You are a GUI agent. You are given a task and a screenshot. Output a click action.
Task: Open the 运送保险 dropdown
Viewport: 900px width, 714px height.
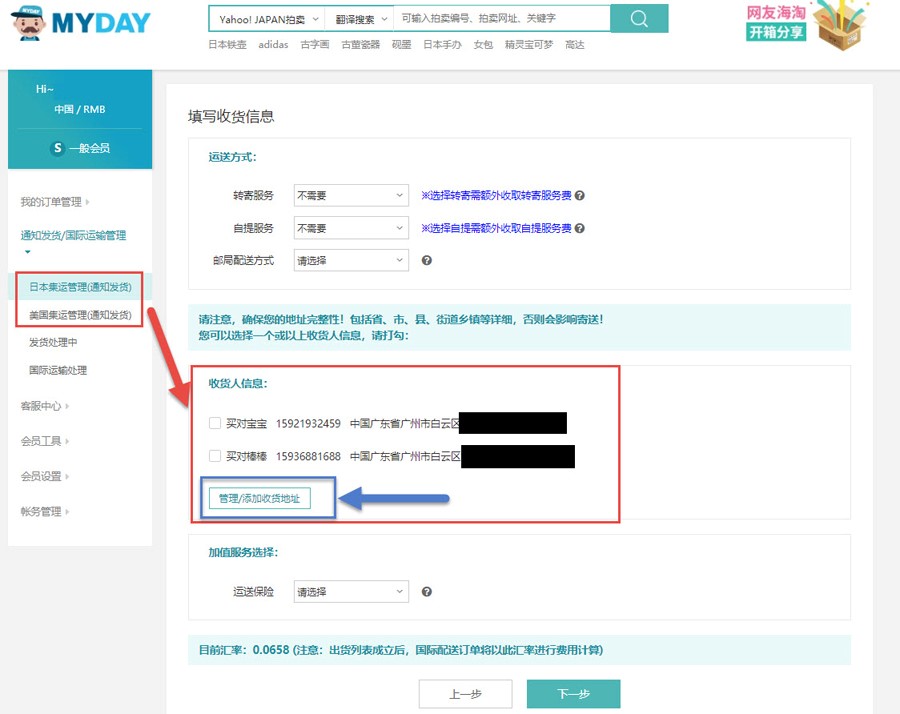[351, 592]
